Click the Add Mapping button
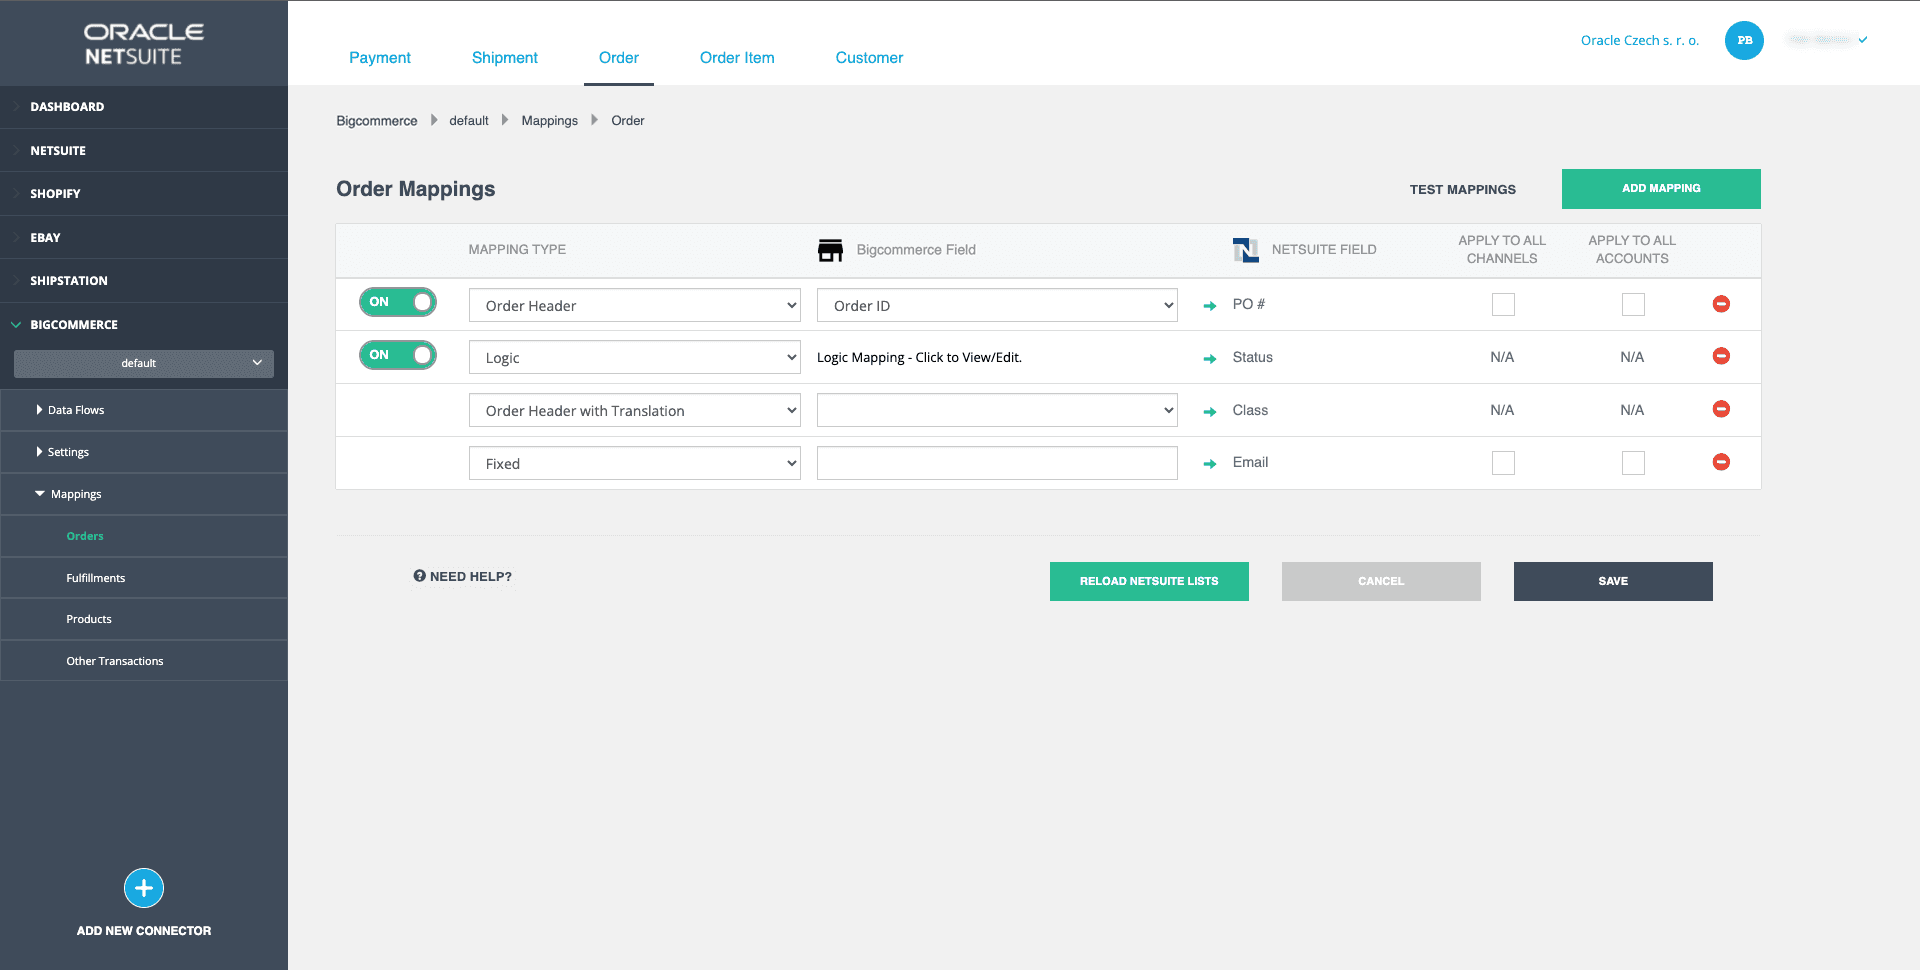 (x=1661, y=189)
